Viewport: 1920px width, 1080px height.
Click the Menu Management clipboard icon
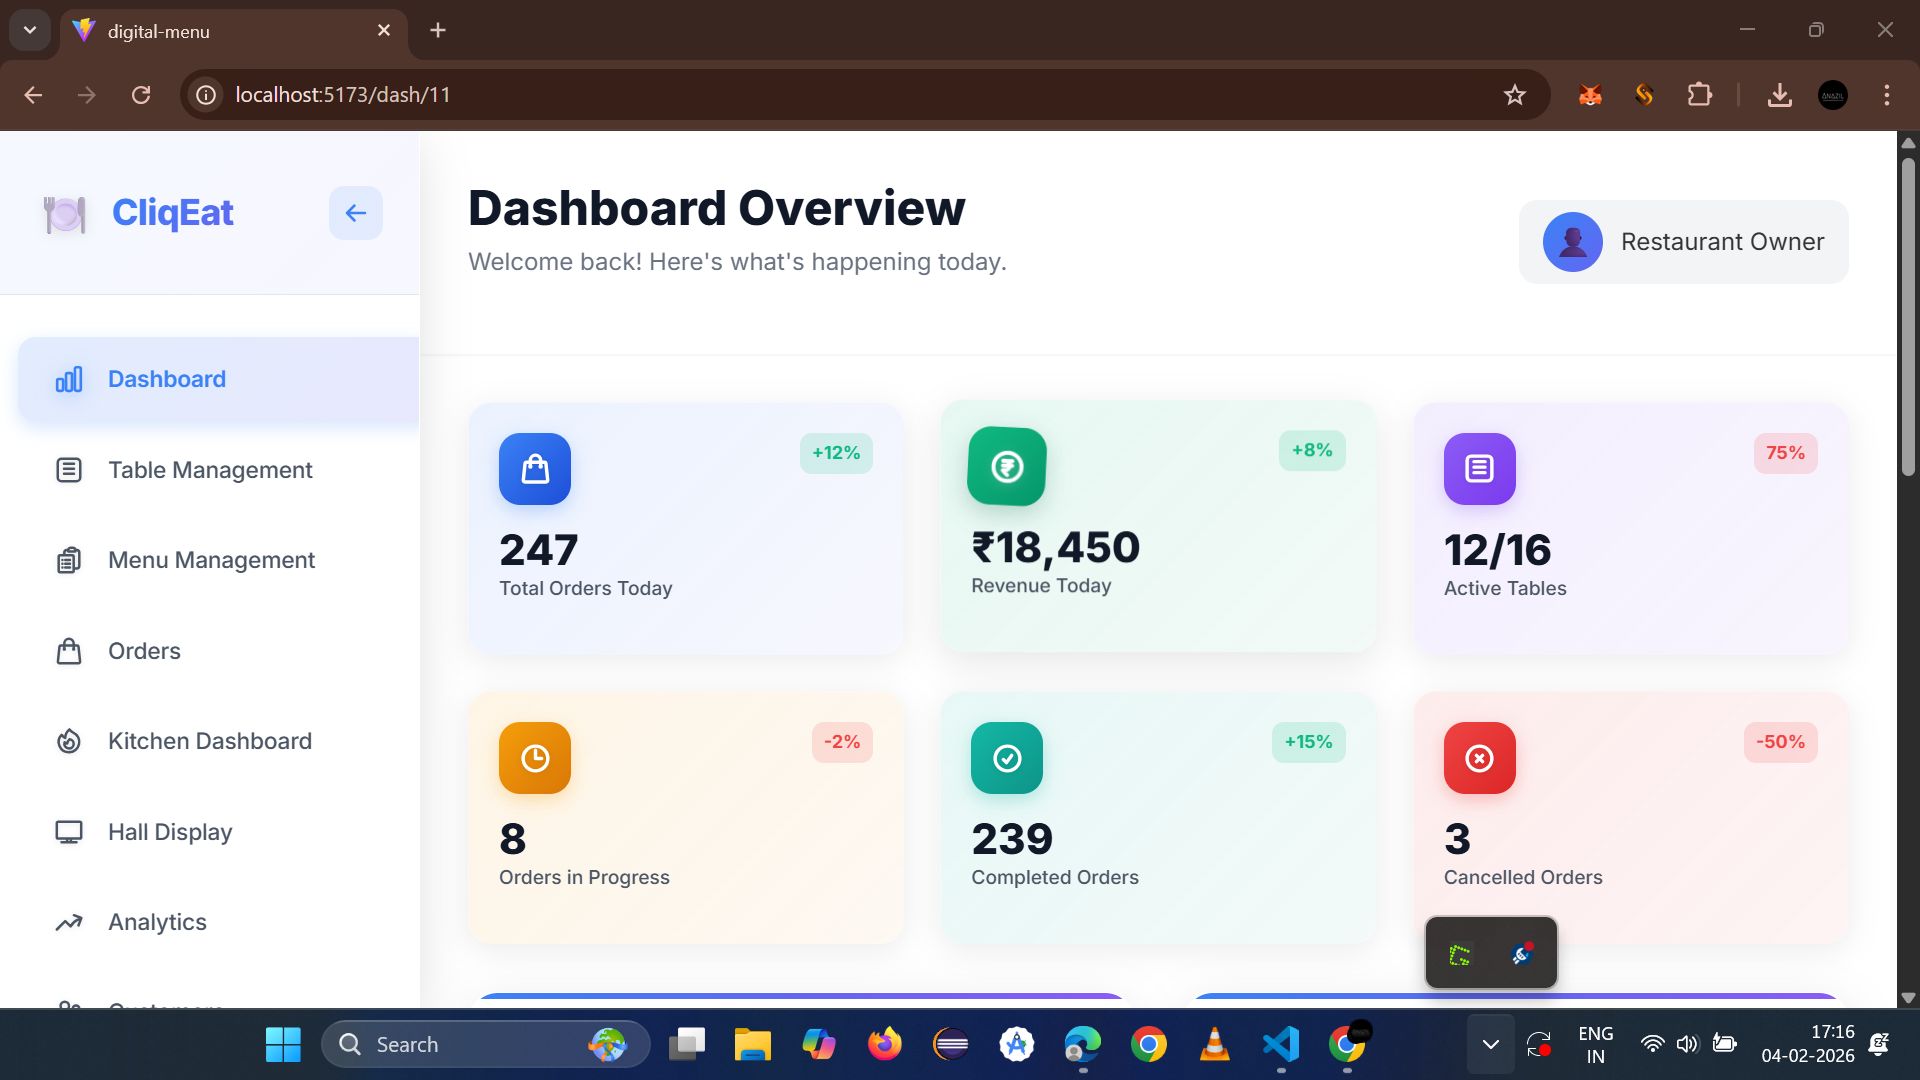(x=69, y=560)
